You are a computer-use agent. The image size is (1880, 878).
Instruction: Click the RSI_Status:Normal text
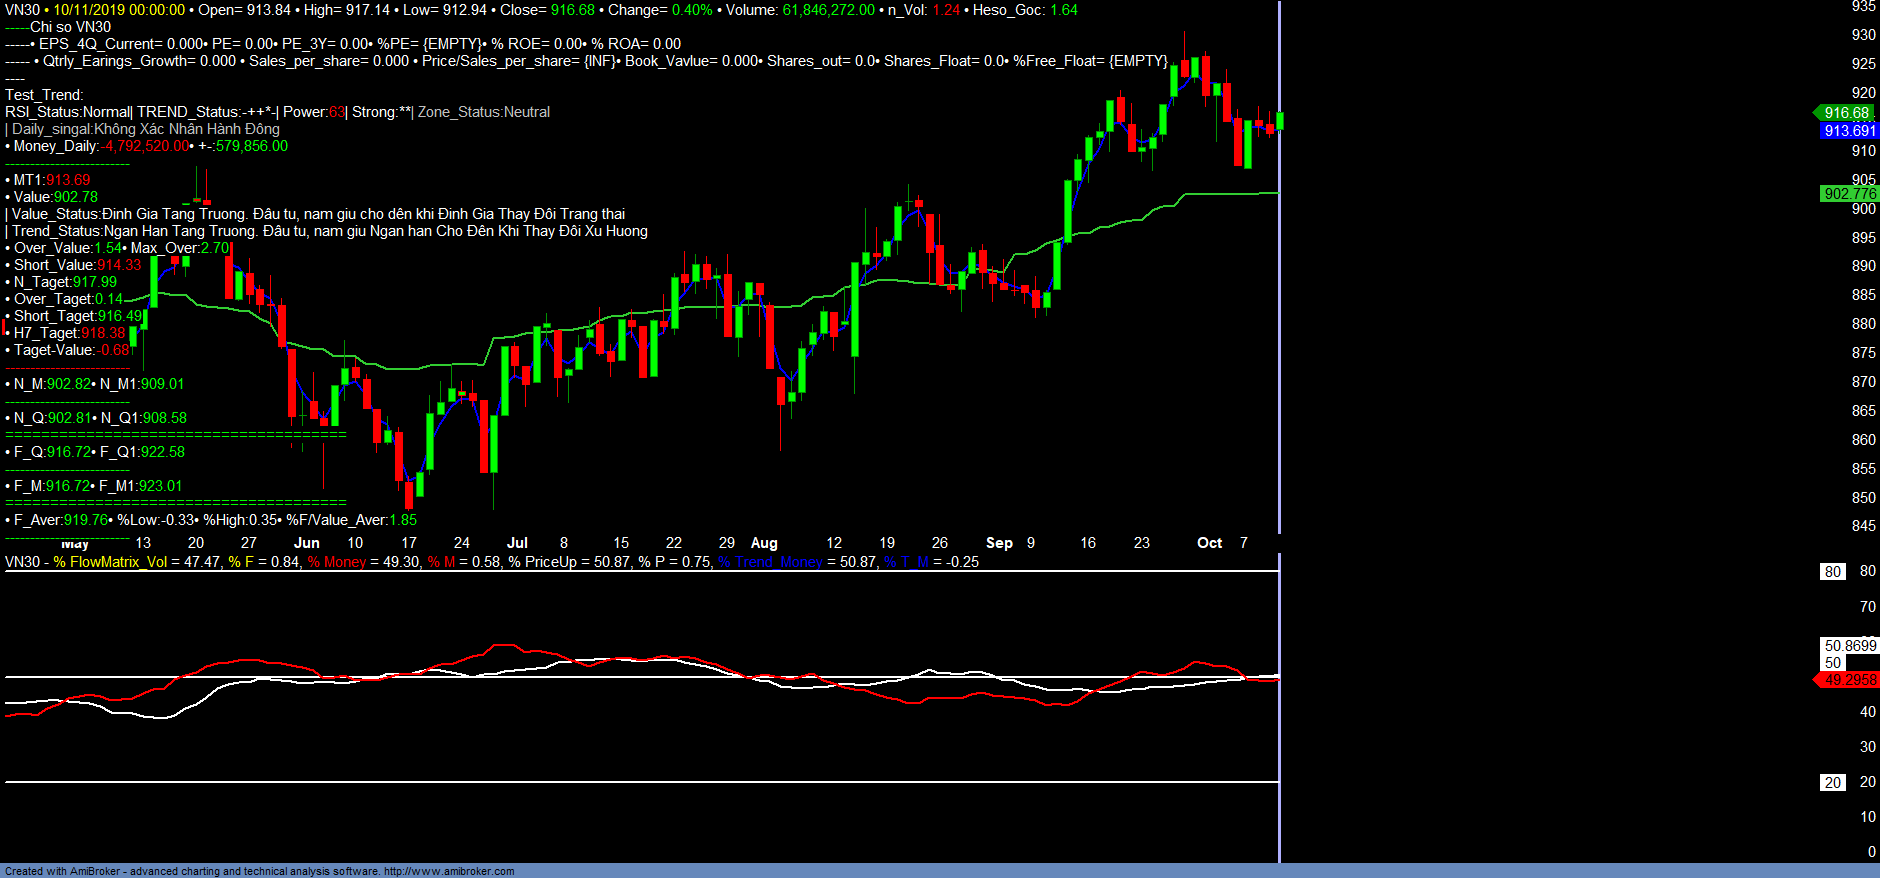(67, 112)
